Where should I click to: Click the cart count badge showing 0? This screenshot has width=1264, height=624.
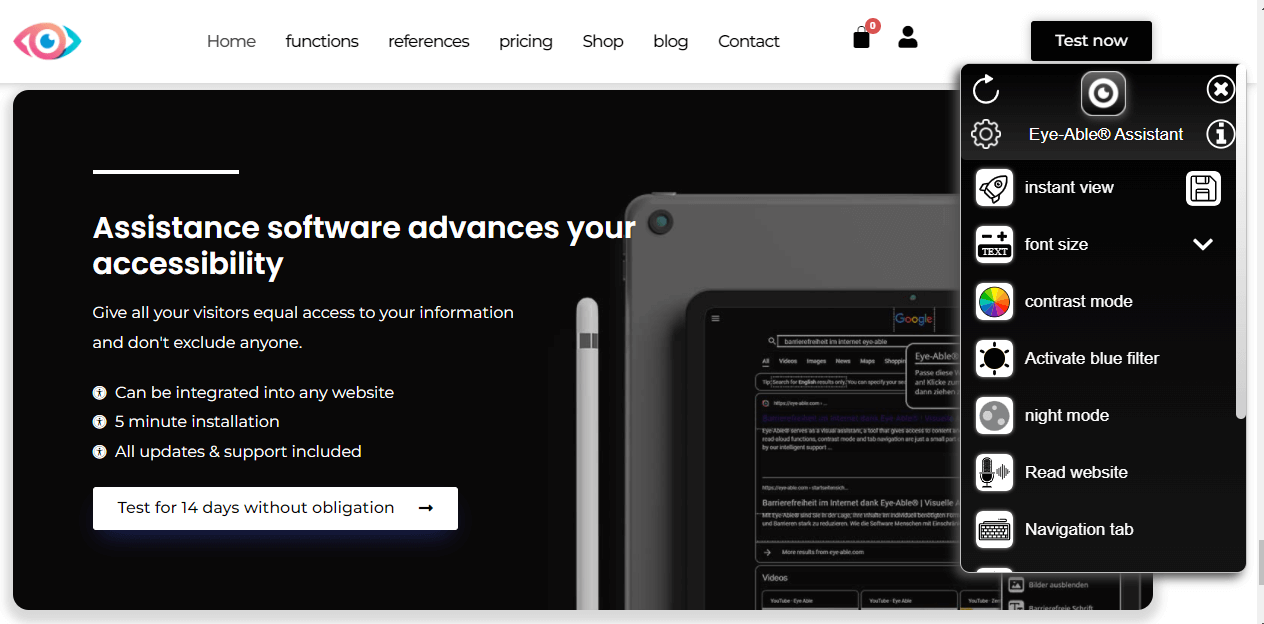(873, 26)
